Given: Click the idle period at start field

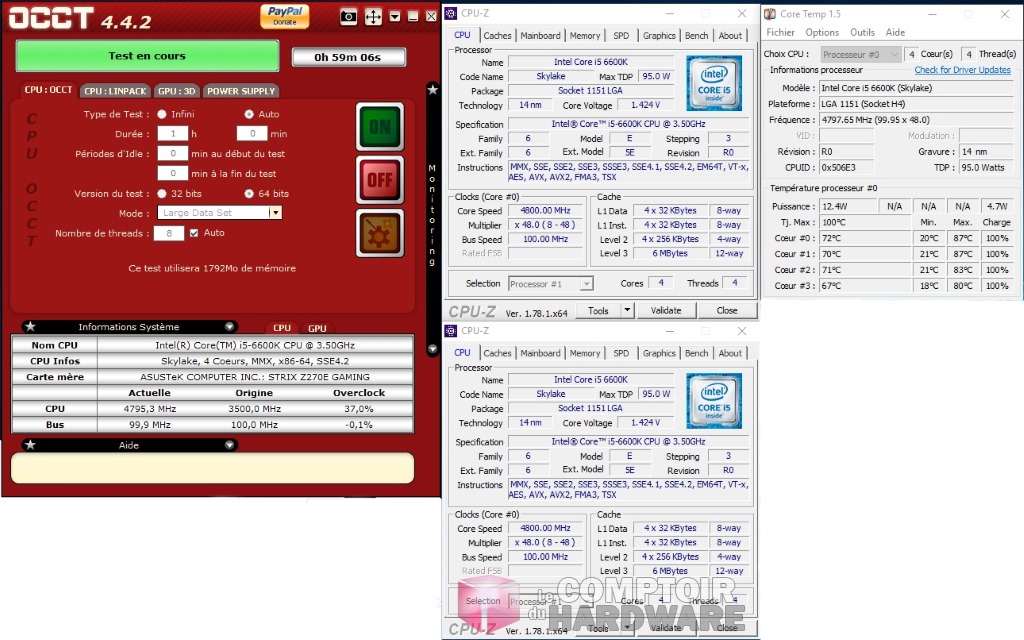Looking at the screenshot, I should pos(172,153).
